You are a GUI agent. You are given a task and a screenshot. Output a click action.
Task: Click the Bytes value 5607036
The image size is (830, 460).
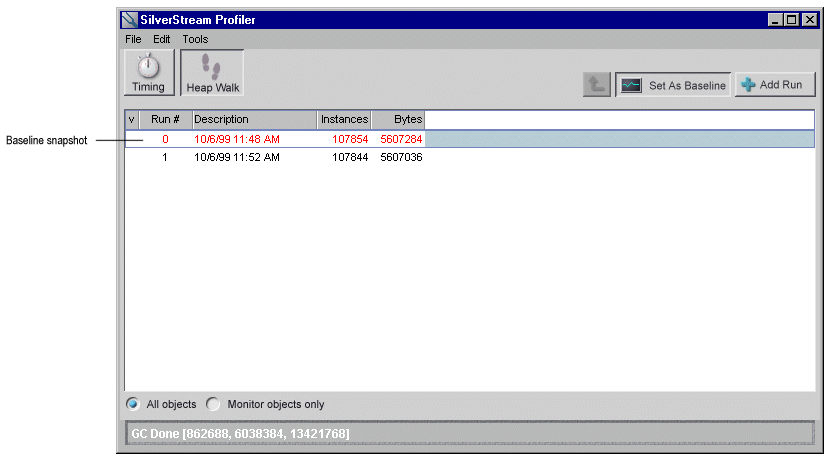click(401, 157)
